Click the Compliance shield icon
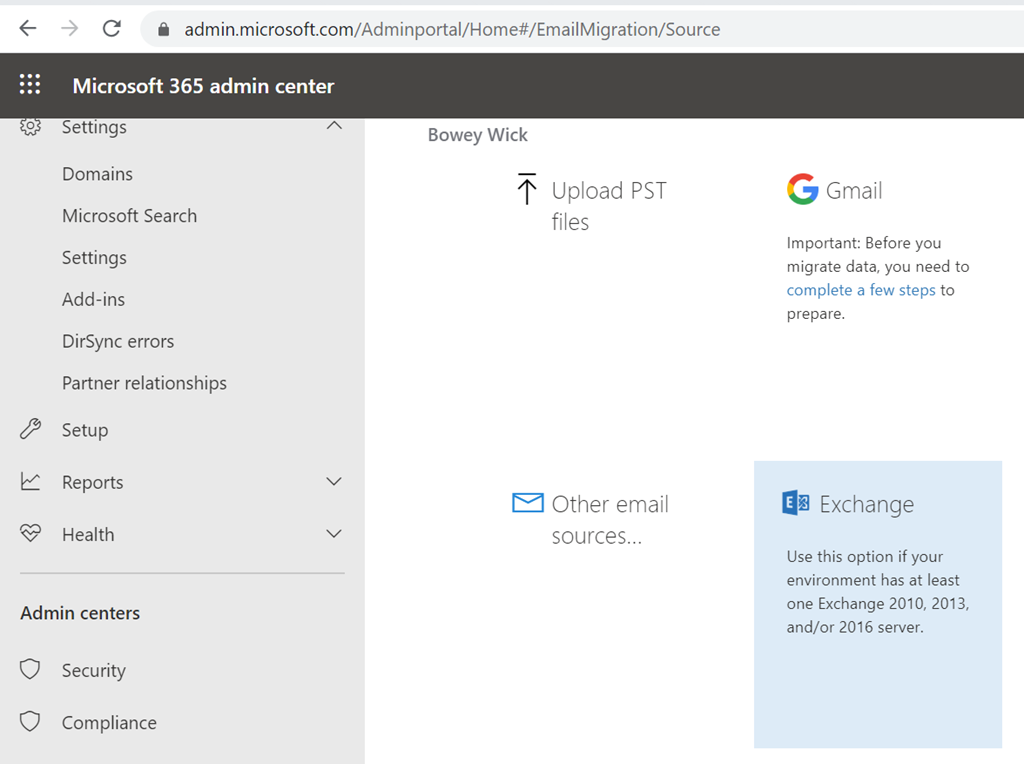1024x764 pixels. [30, 722]
